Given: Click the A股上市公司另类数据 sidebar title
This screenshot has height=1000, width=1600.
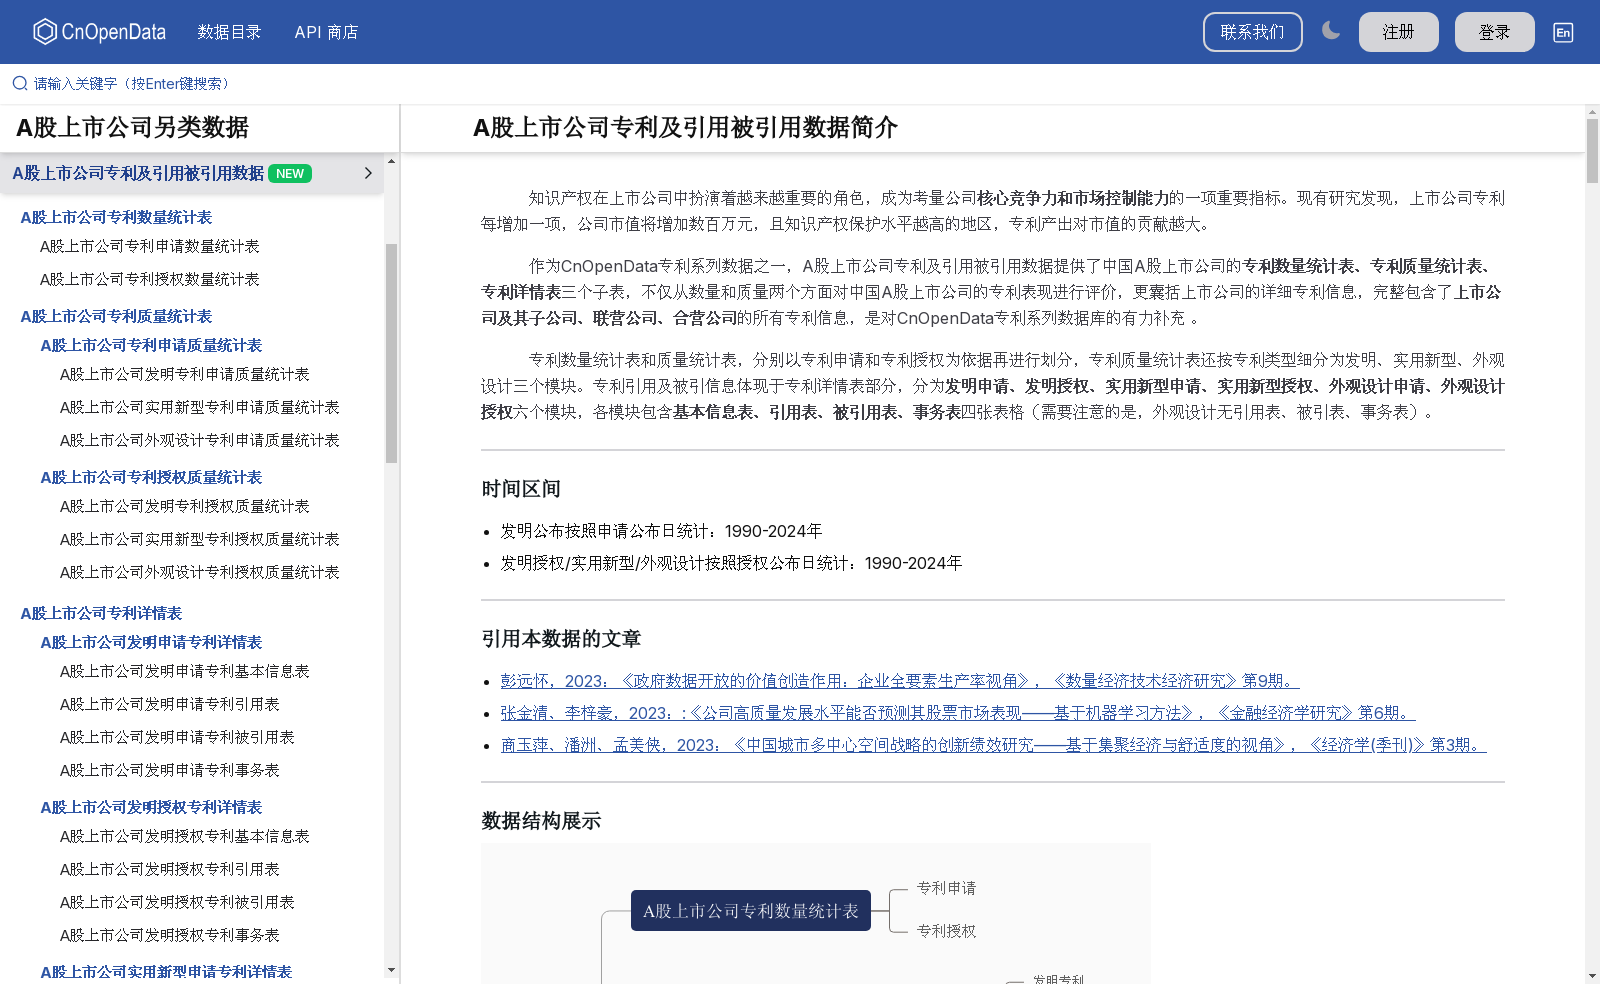Looking at the screenshot, I should (x=132, y=127).
